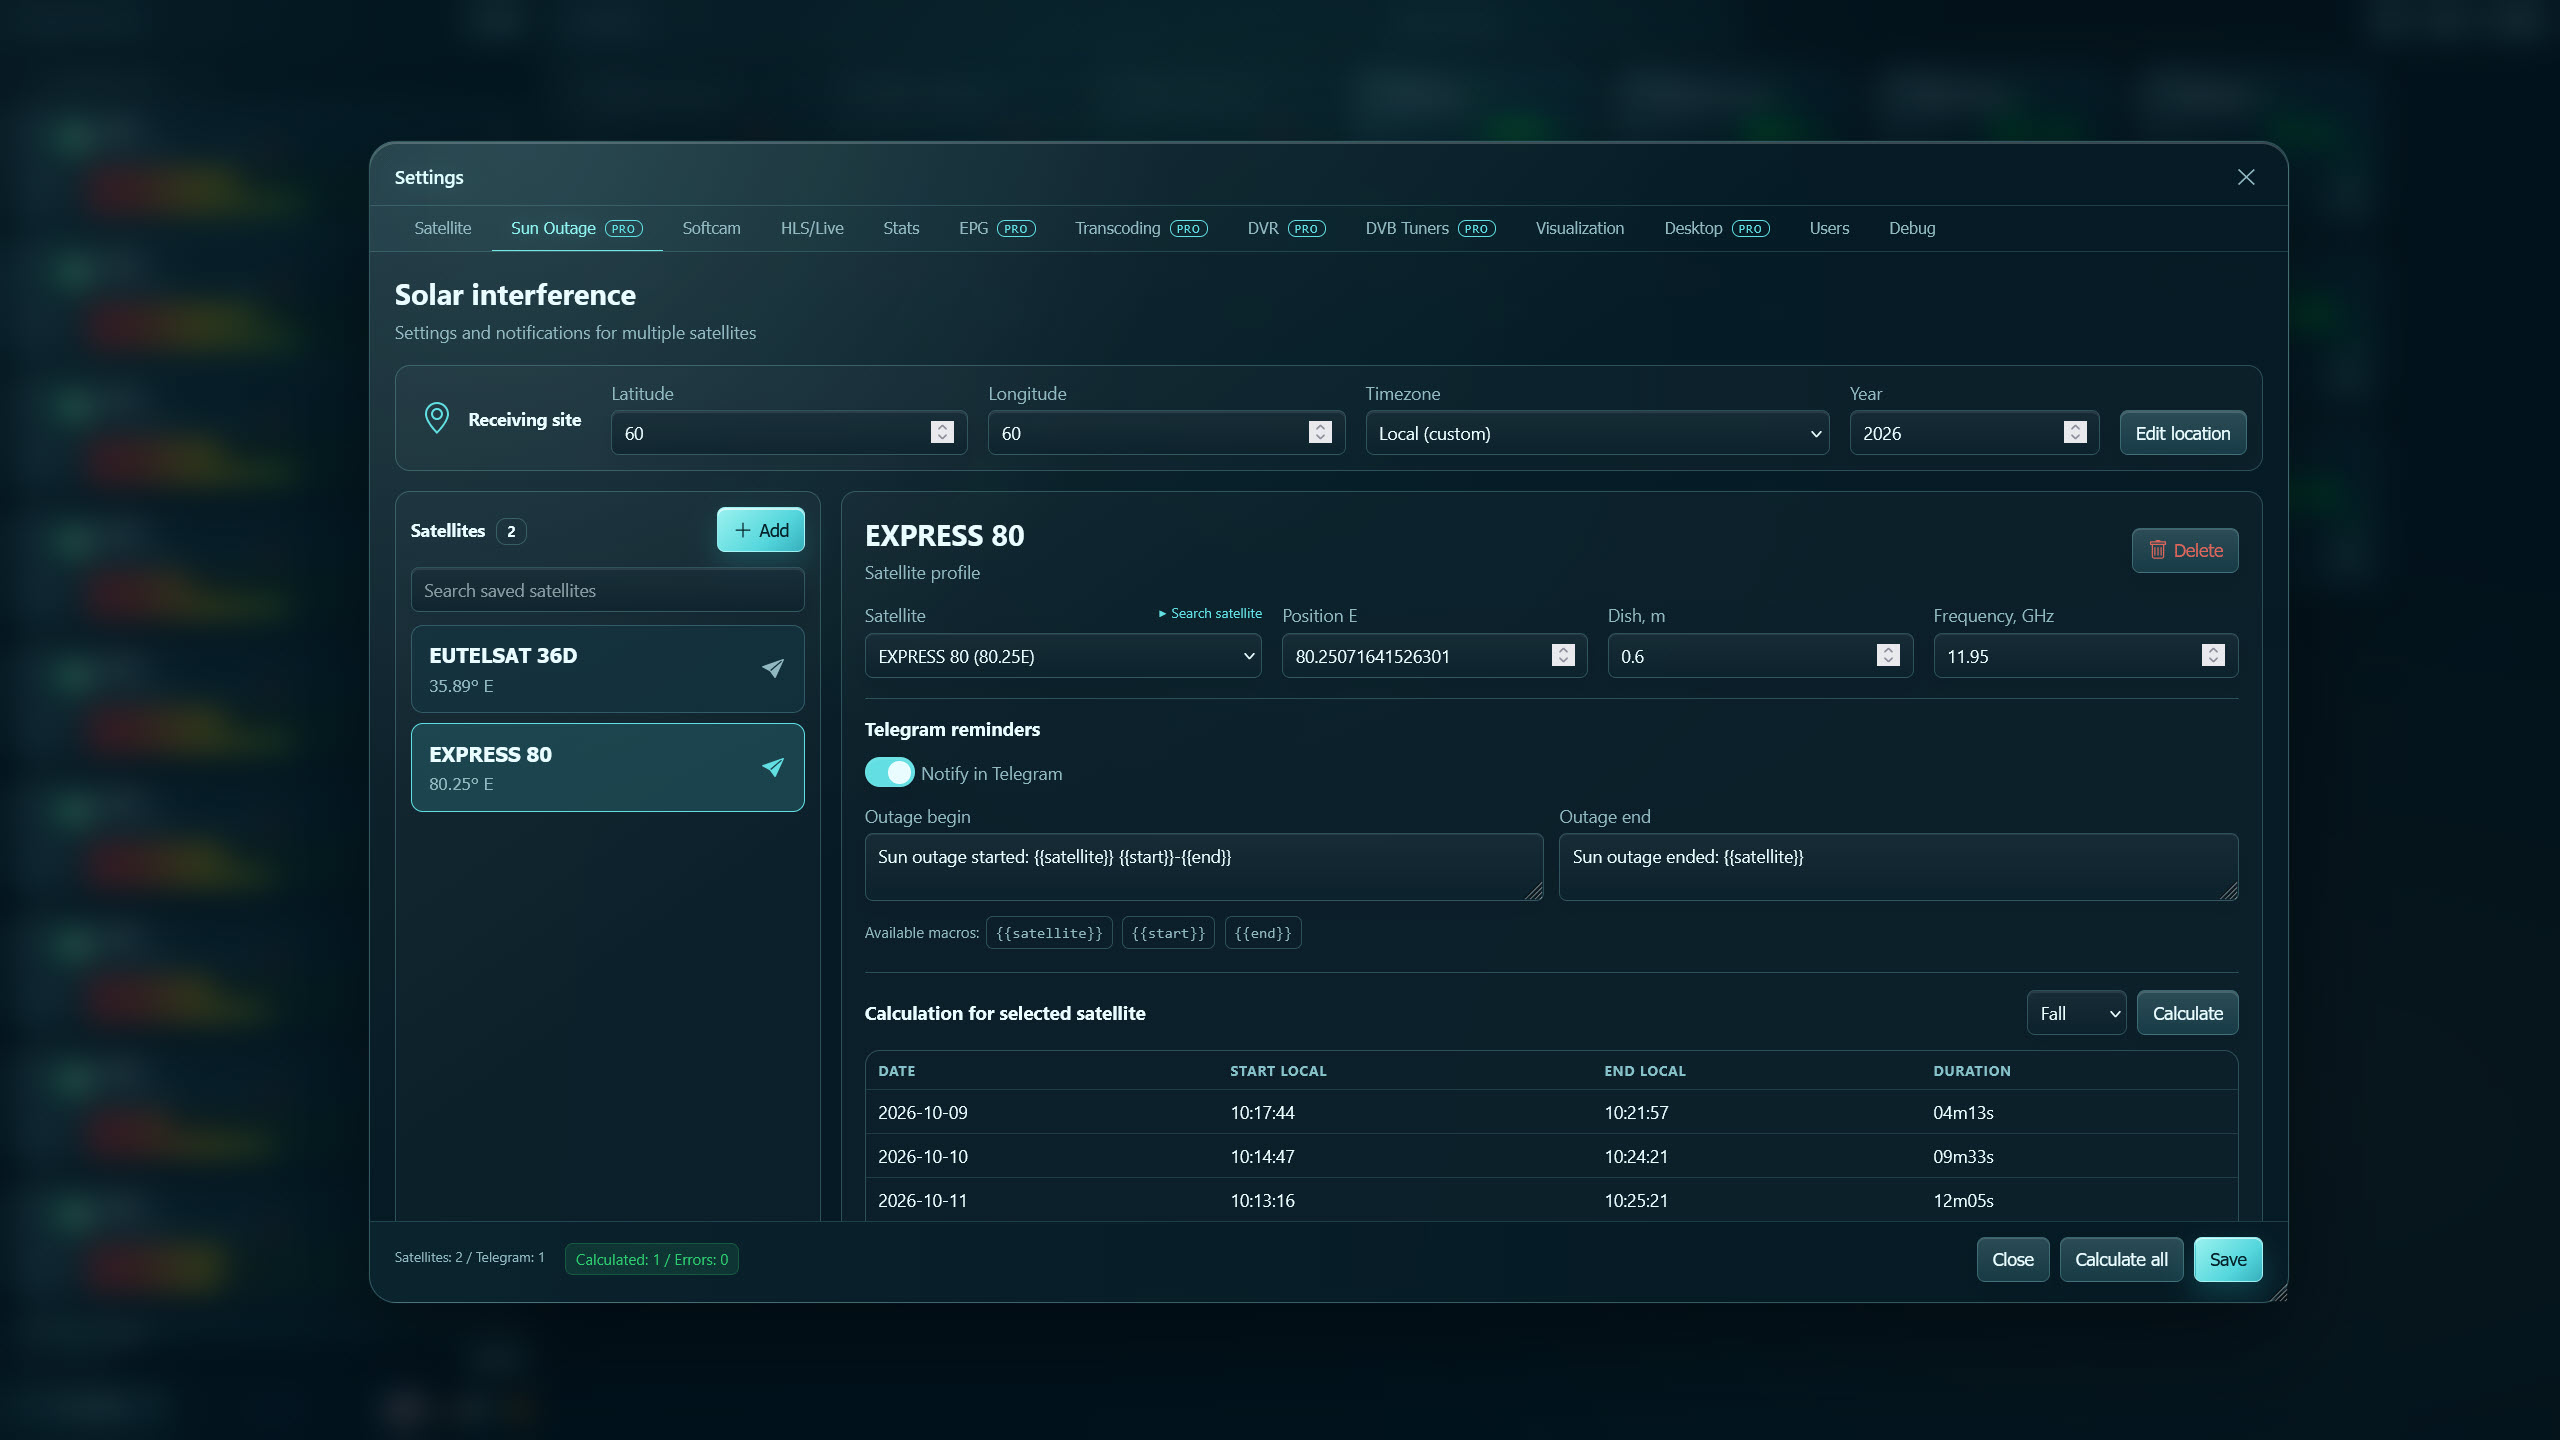Click the Calculate all button
The image size is (2560, 1440).
pos(2121,1259)
